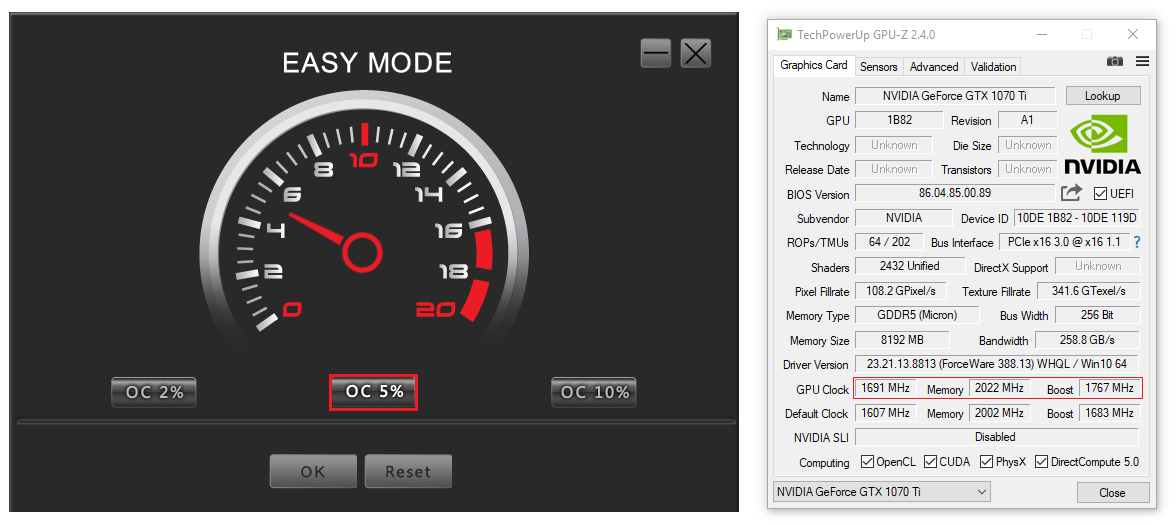Click the Bus Interface question mark icon
Image resolution: width=1176 pixels, height=525 pixels.
1137,242
